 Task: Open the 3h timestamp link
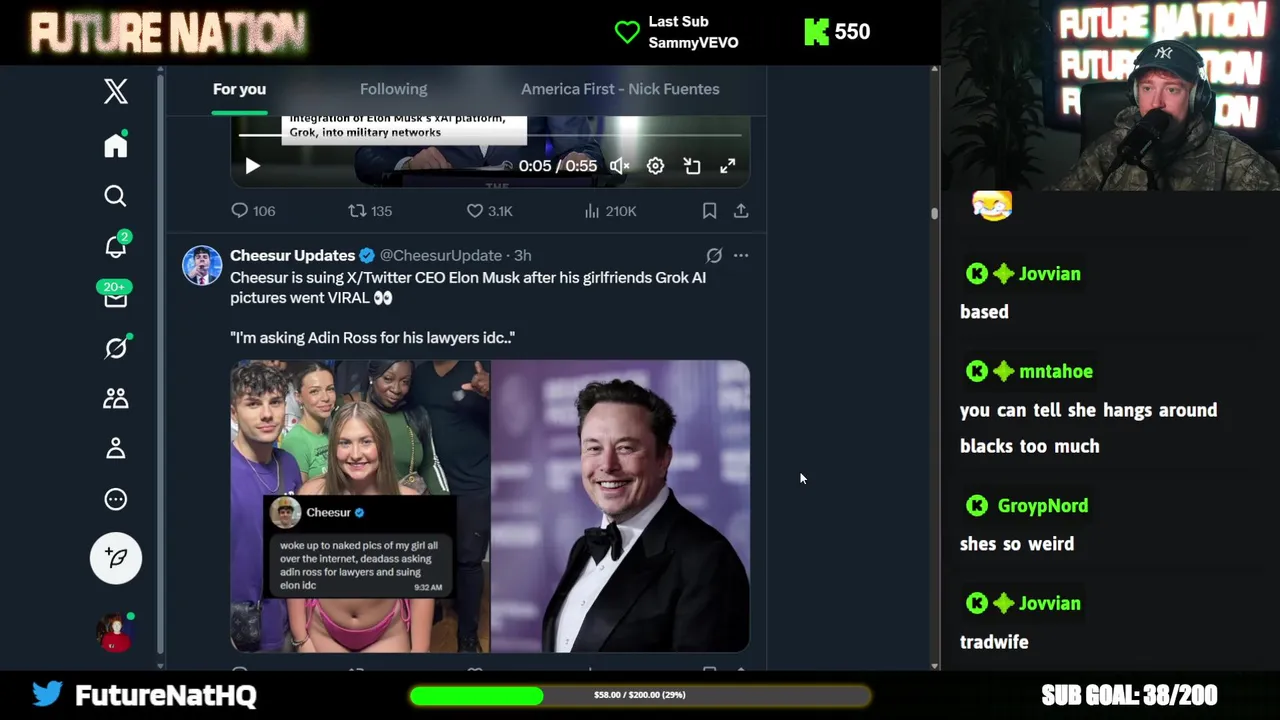(522, 256)
